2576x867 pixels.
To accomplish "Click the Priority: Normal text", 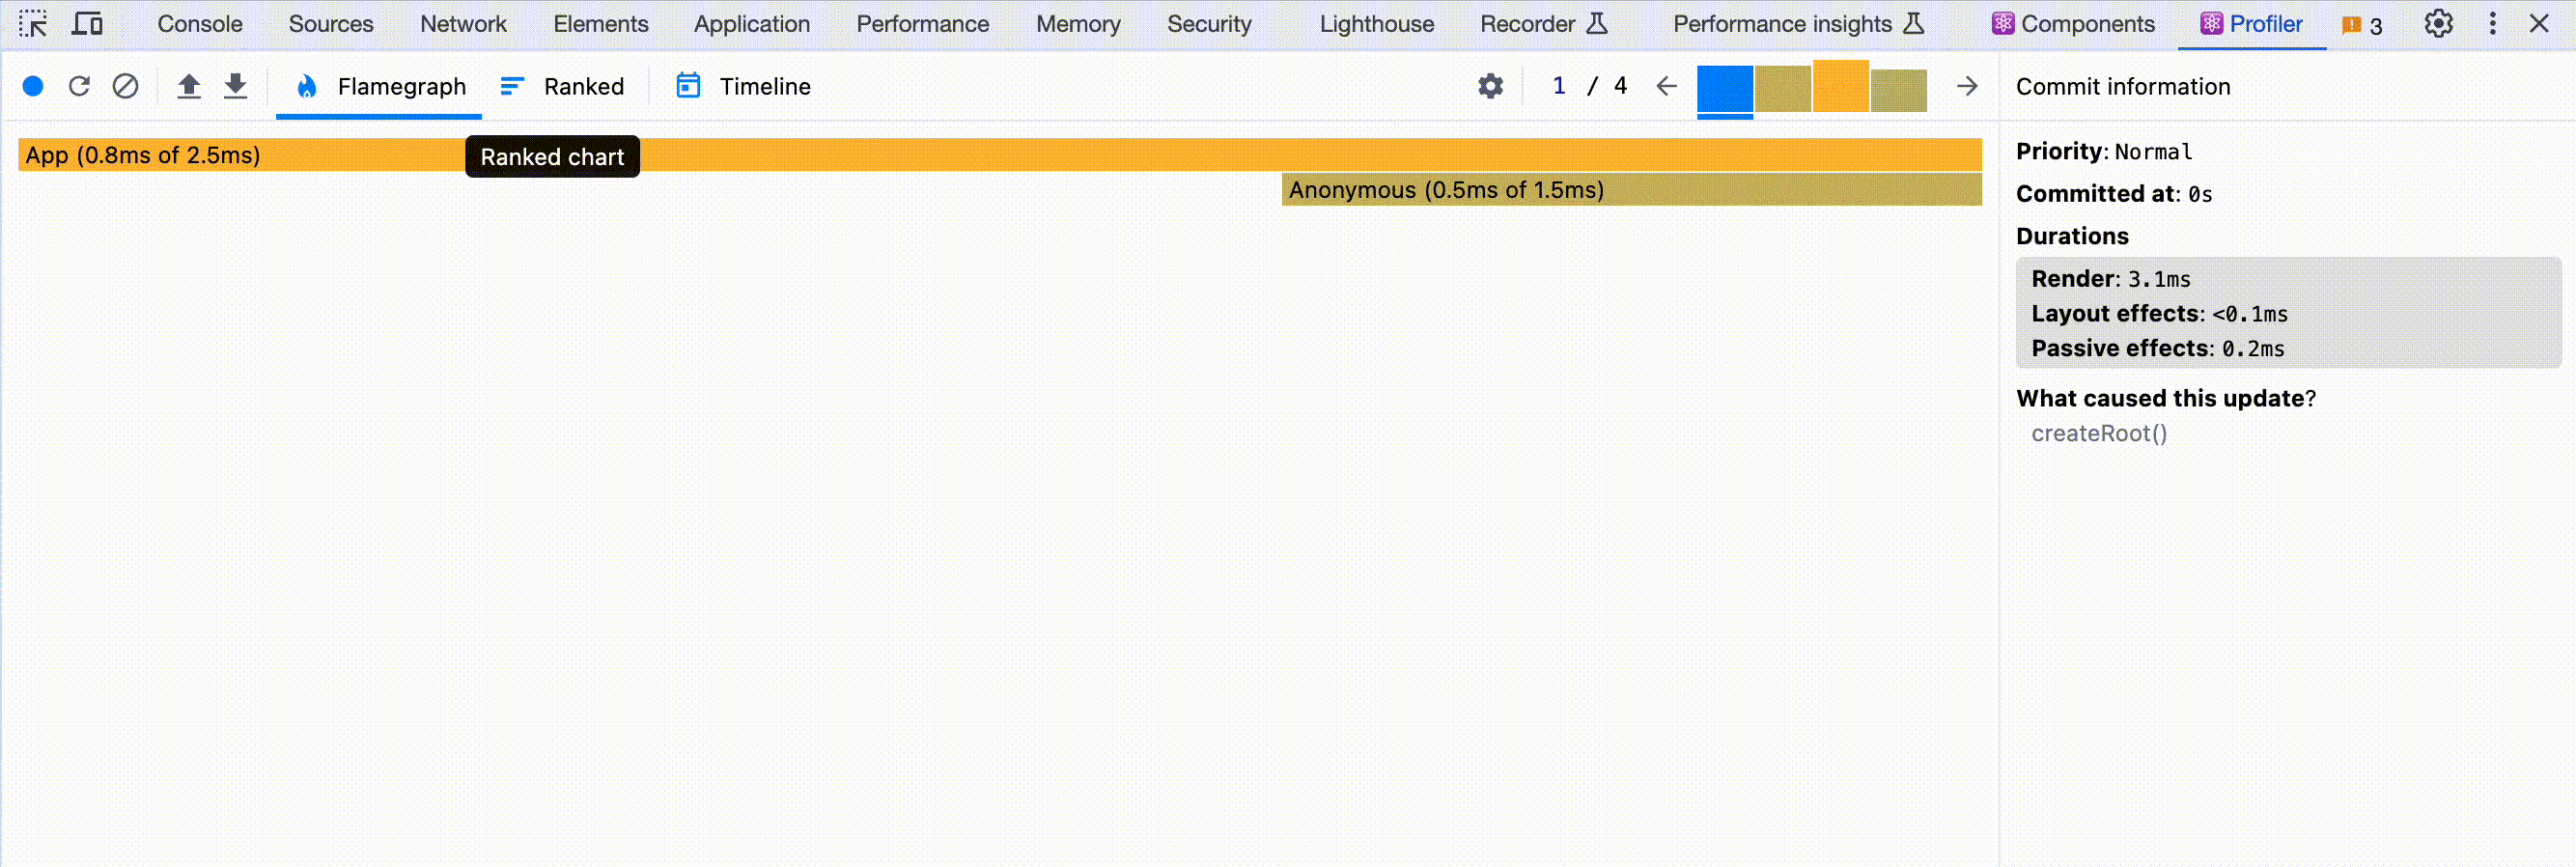I will pyautogui.click(x=2104, y=152).
